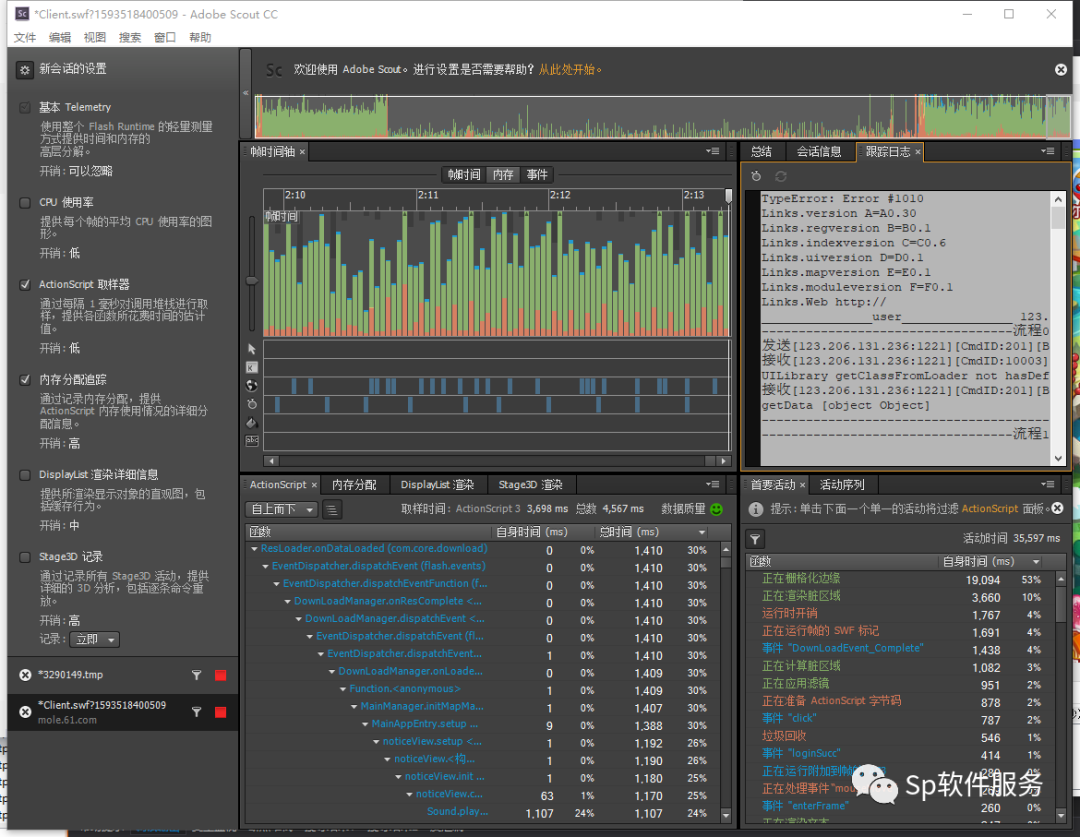1080x837 pixels.
Task: Select the 内存 view toggle
Action: coord(503,175)
